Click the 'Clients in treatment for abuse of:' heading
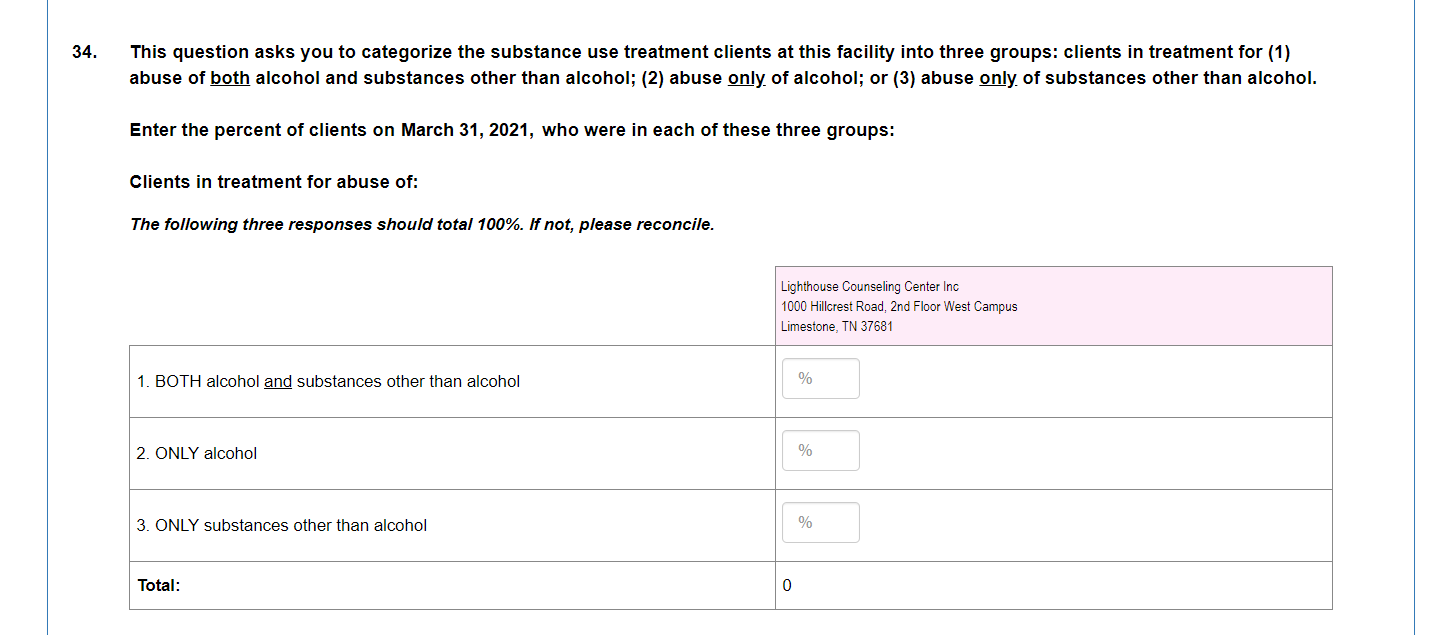This screenshot has height=635, width=1435. point(274,182)
